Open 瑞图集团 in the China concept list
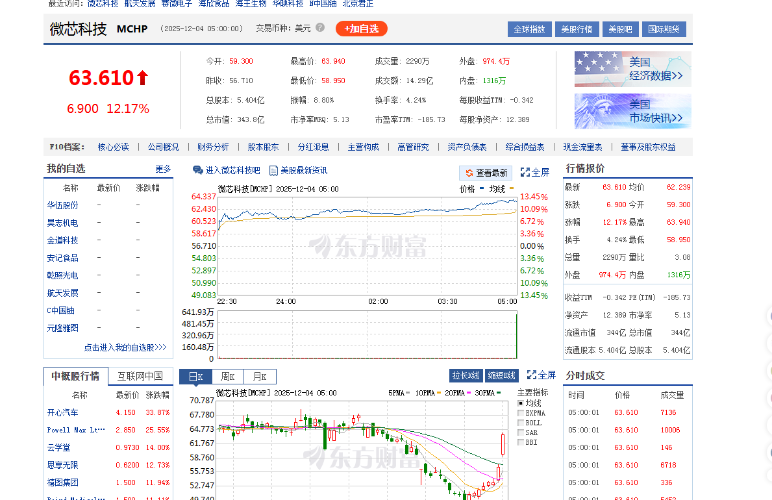 pos(63,482)
